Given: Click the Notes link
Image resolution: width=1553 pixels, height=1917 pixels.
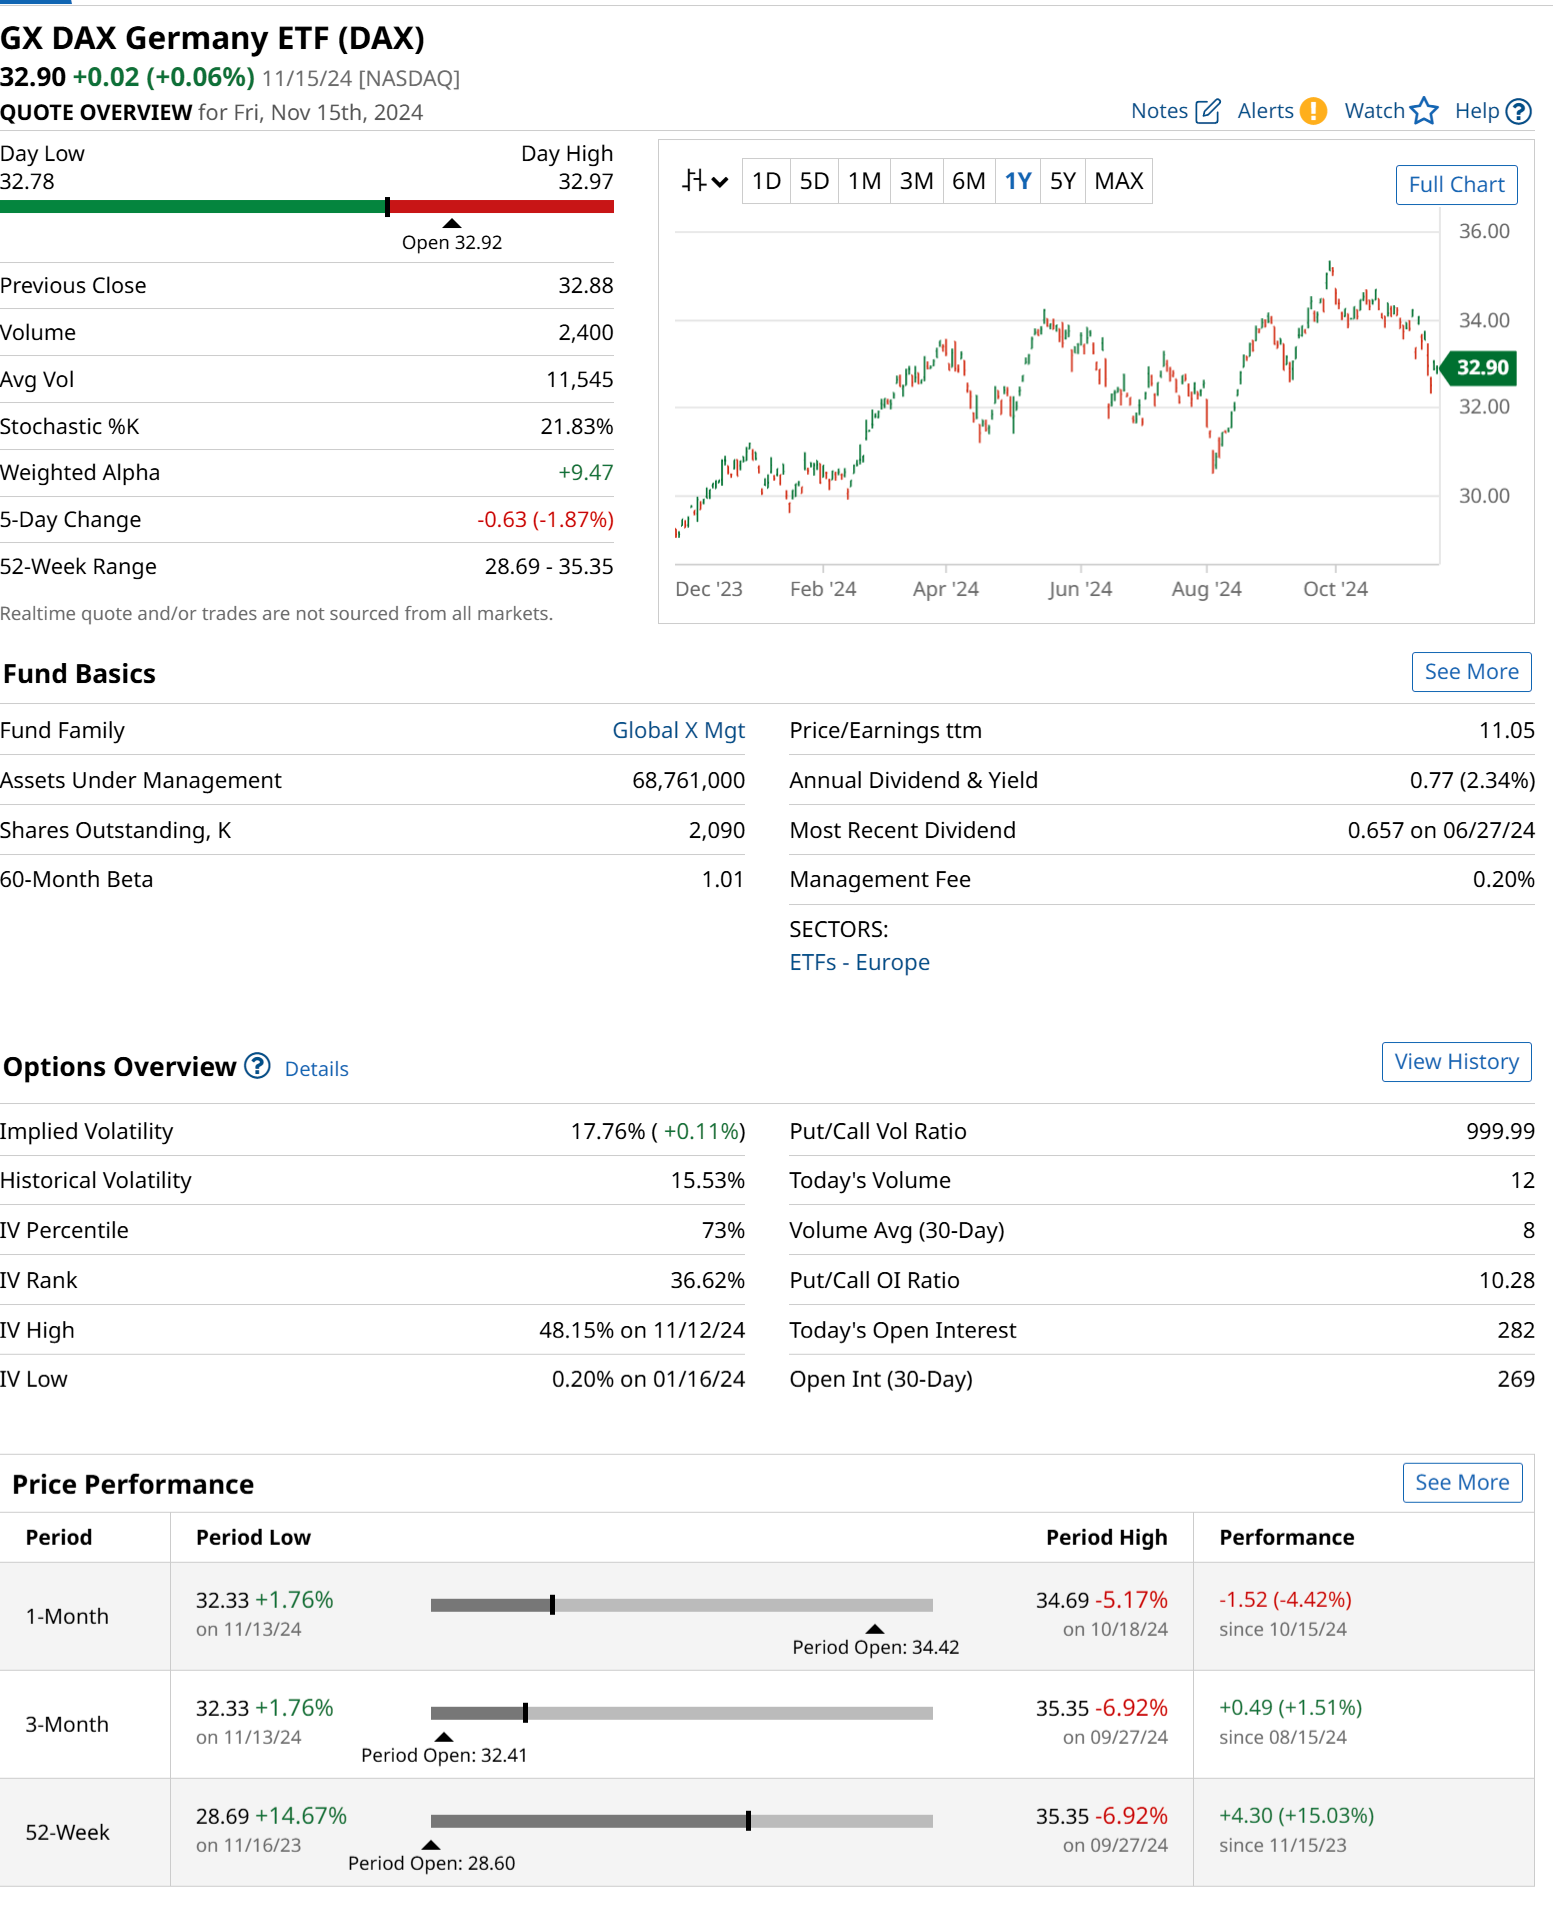Looking at the screenshot, I should pos(1159,111).
